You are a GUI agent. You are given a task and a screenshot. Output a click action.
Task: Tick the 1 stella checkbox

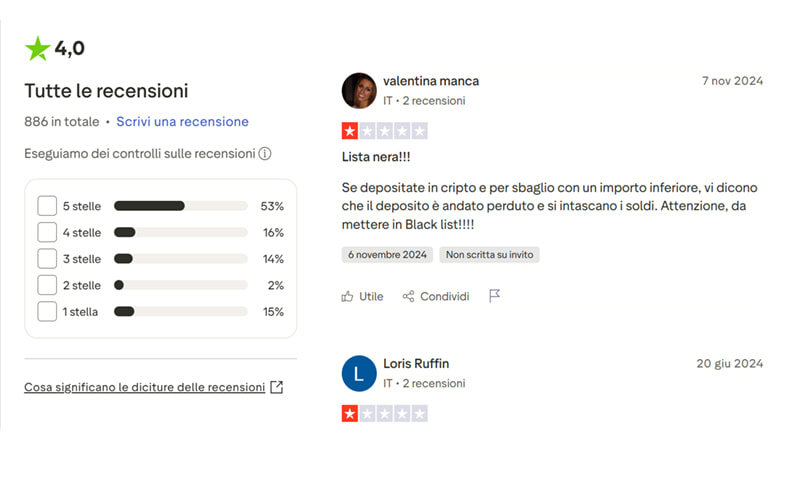point(47,311)
